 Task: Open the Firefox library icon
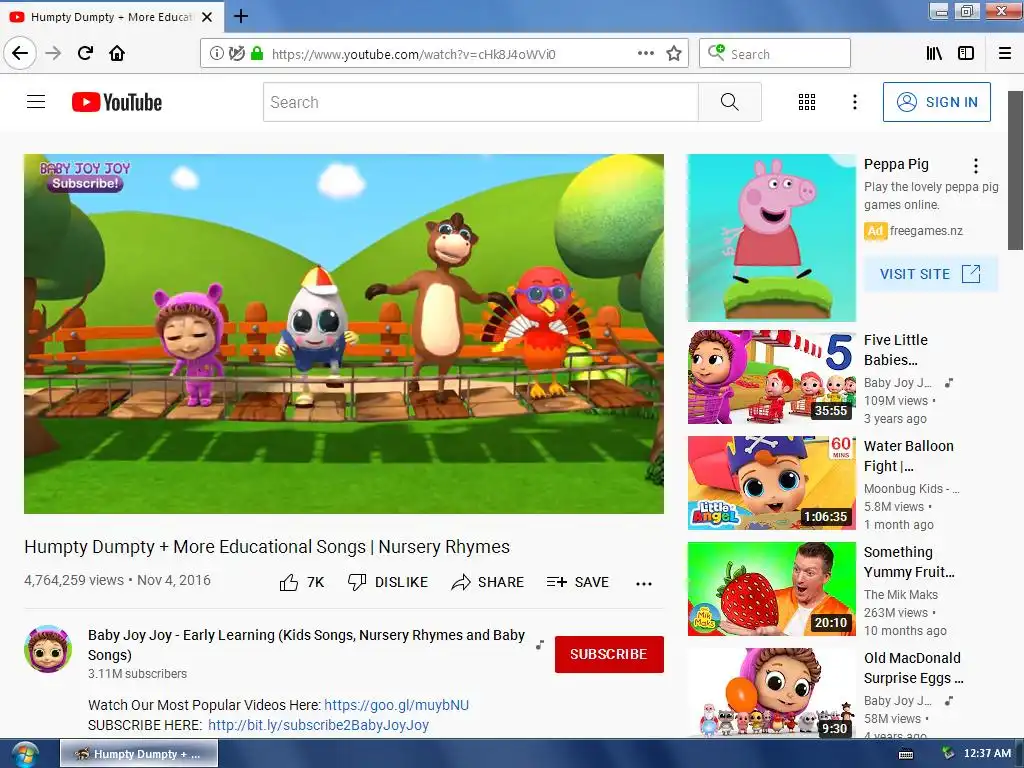click(x=934, y=54)
